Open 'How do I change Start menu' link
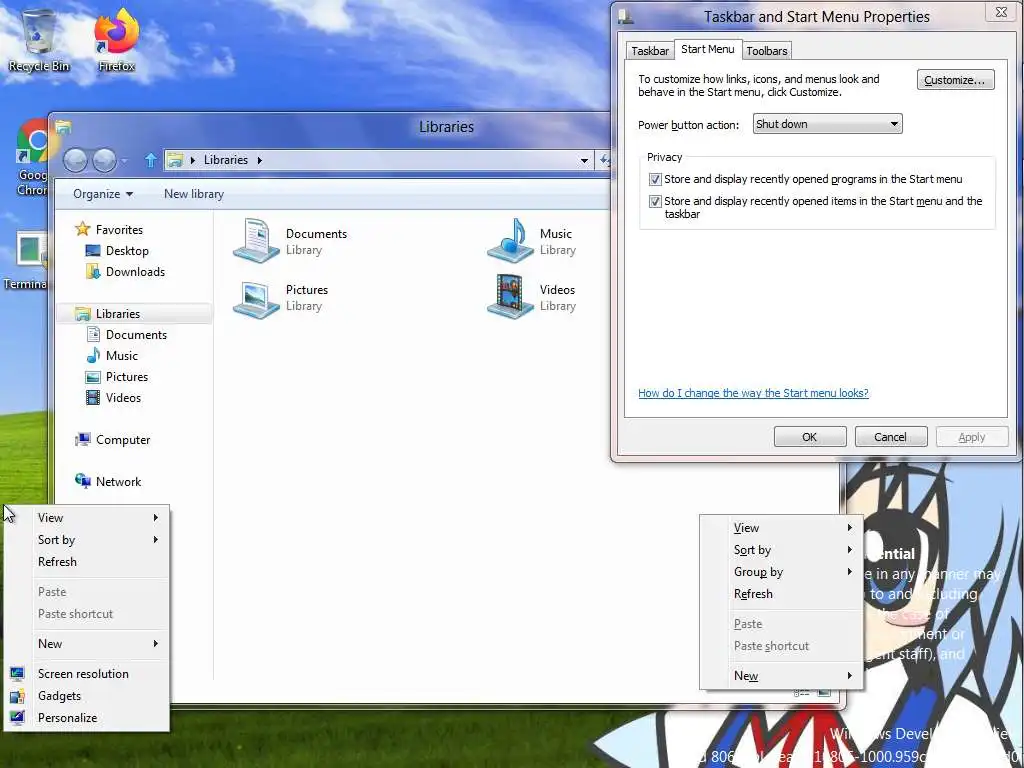The width and height of the screenshot is (1024, 768). (x=753, y=393)
